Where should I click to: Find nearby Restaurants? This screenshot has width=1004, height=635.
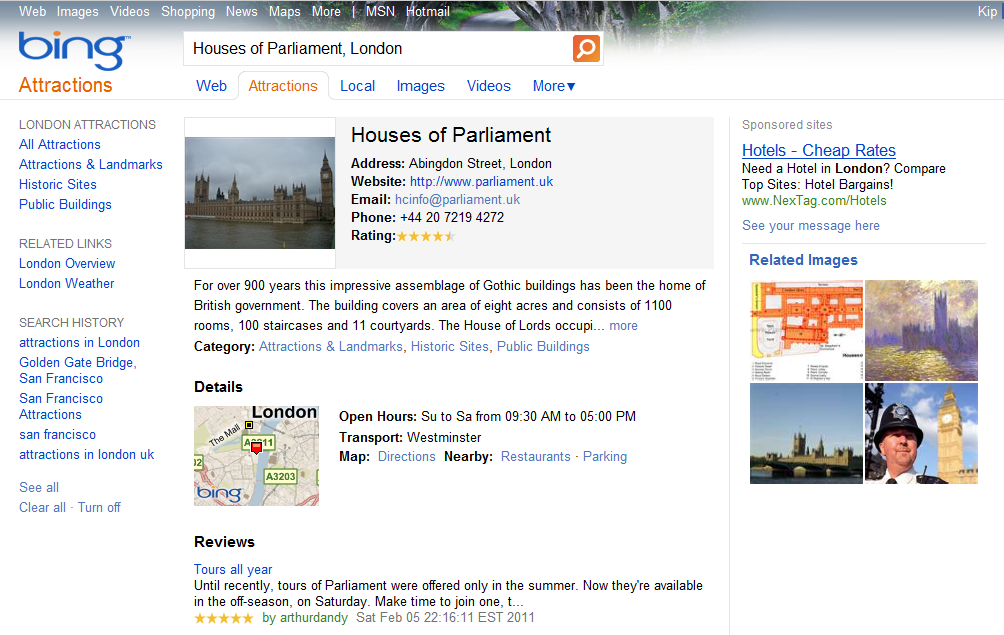click(535, 457)
